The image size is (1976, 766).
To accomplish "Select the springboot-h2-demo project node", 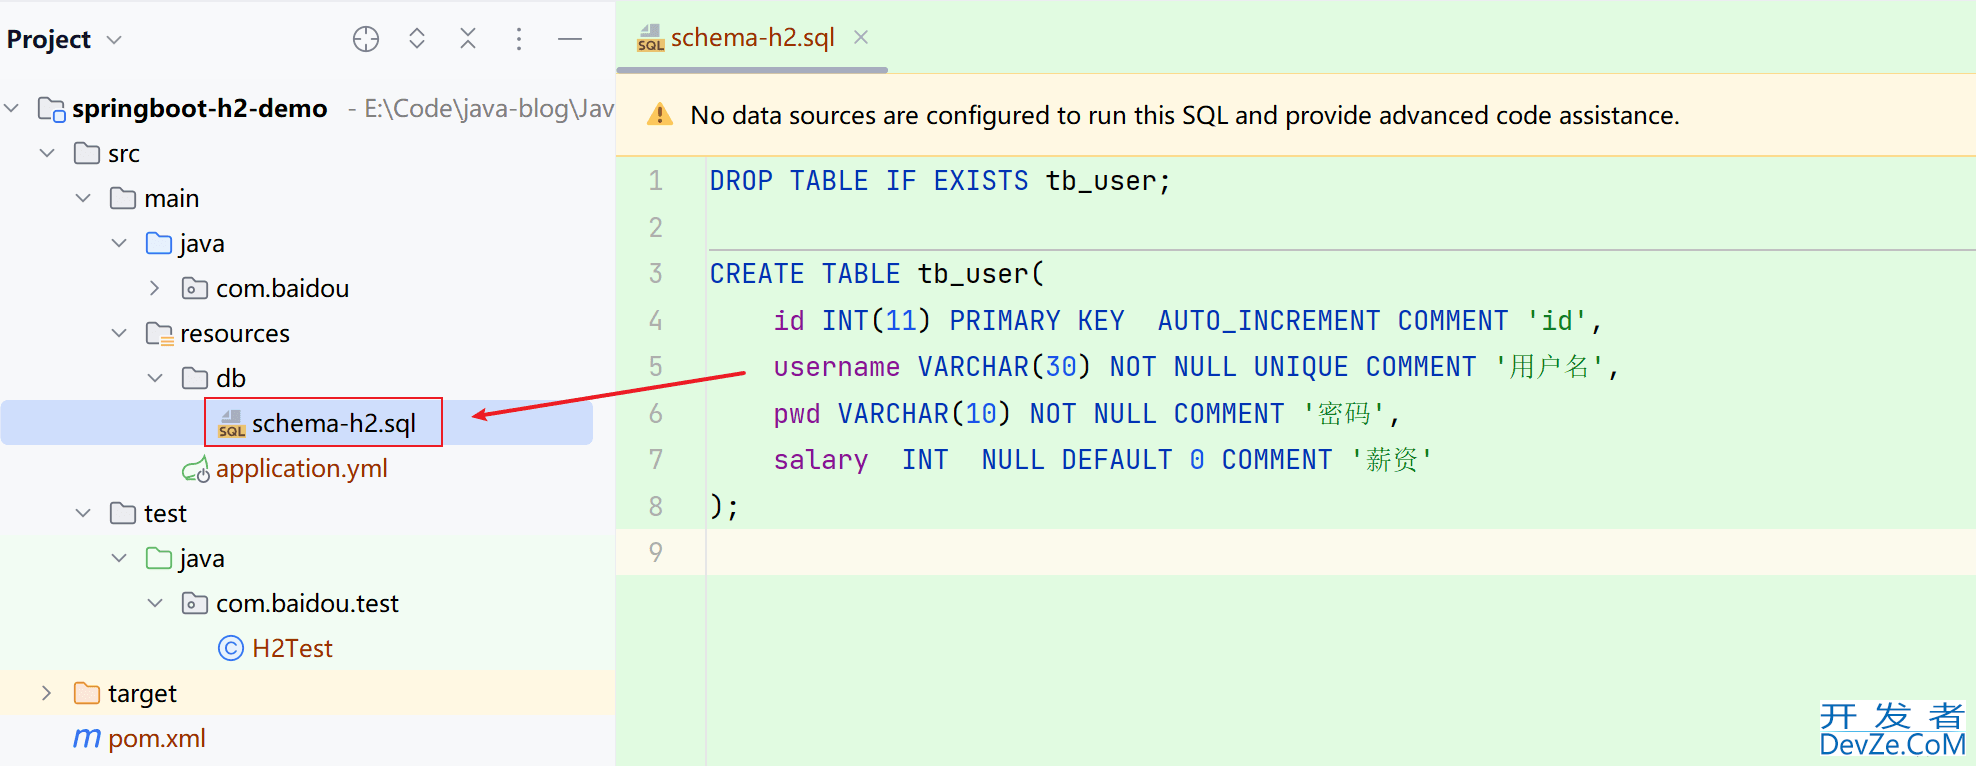I will click(x=200, y=108).
